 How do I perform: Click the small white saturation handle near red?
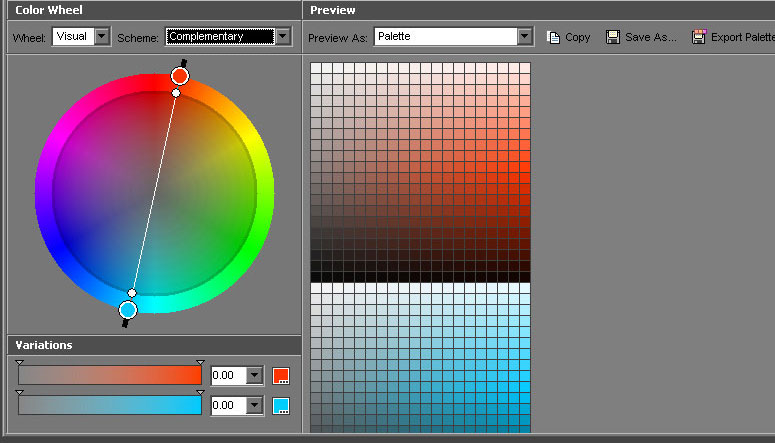[x=176, y=93]
